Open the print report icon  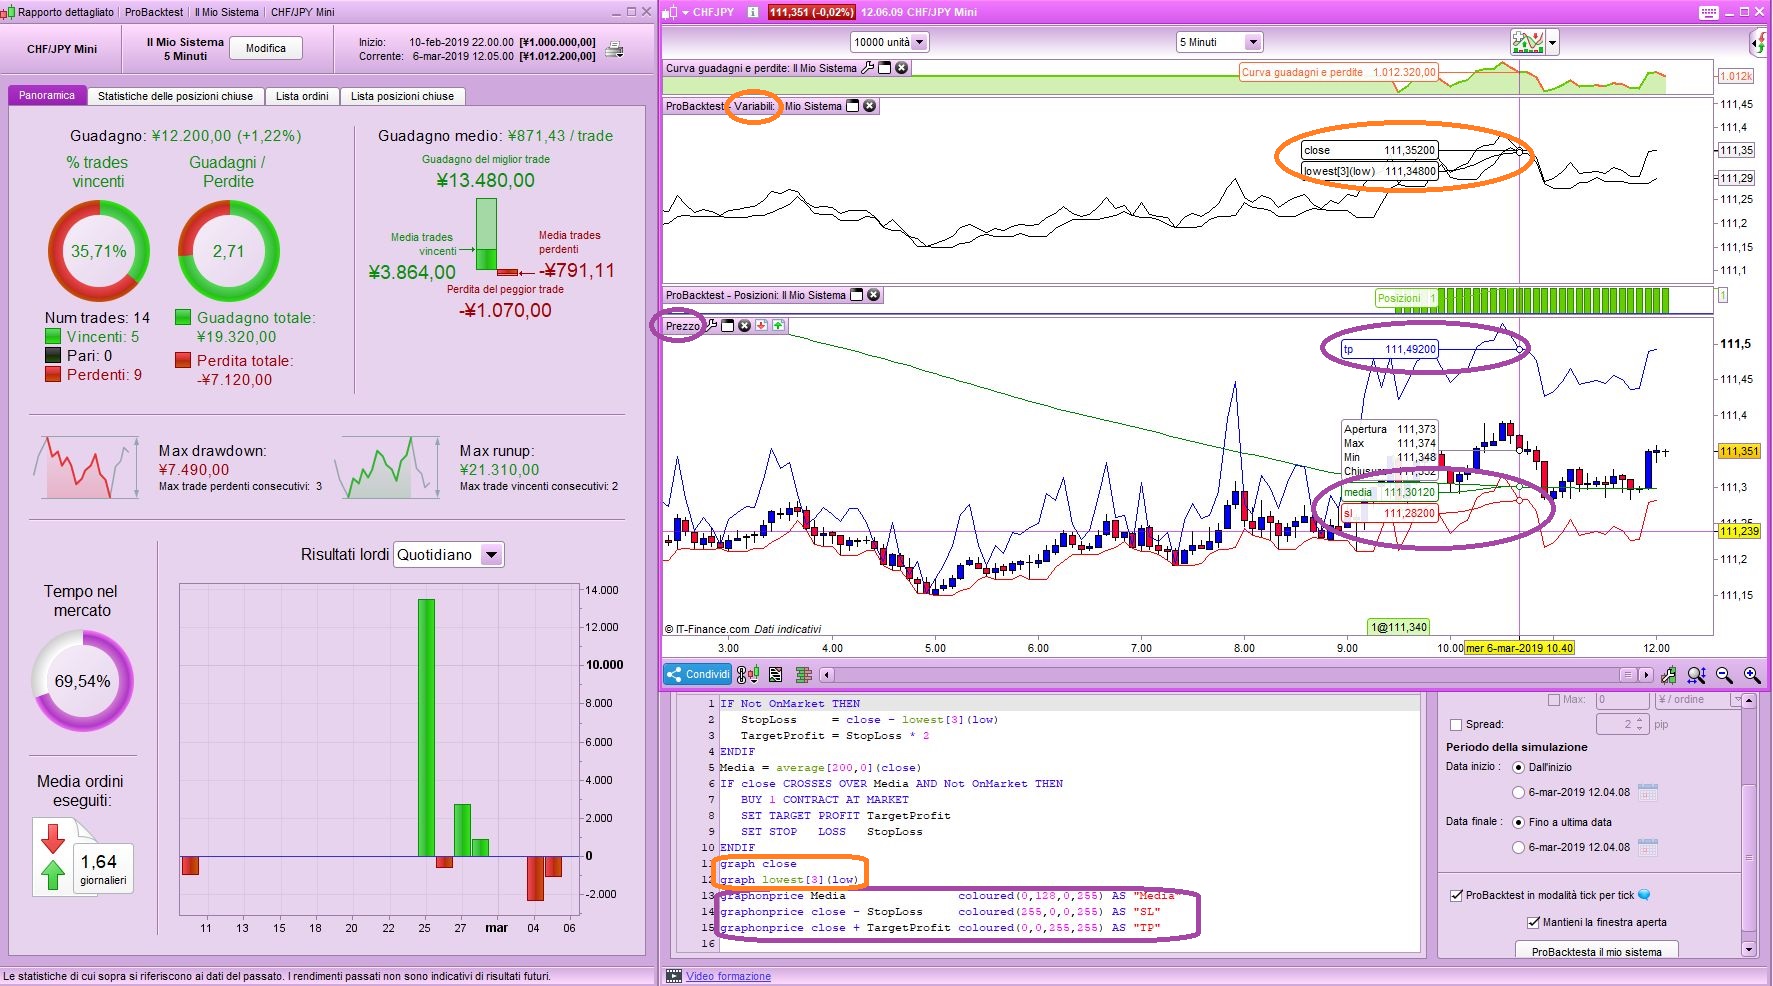point(614,49)
